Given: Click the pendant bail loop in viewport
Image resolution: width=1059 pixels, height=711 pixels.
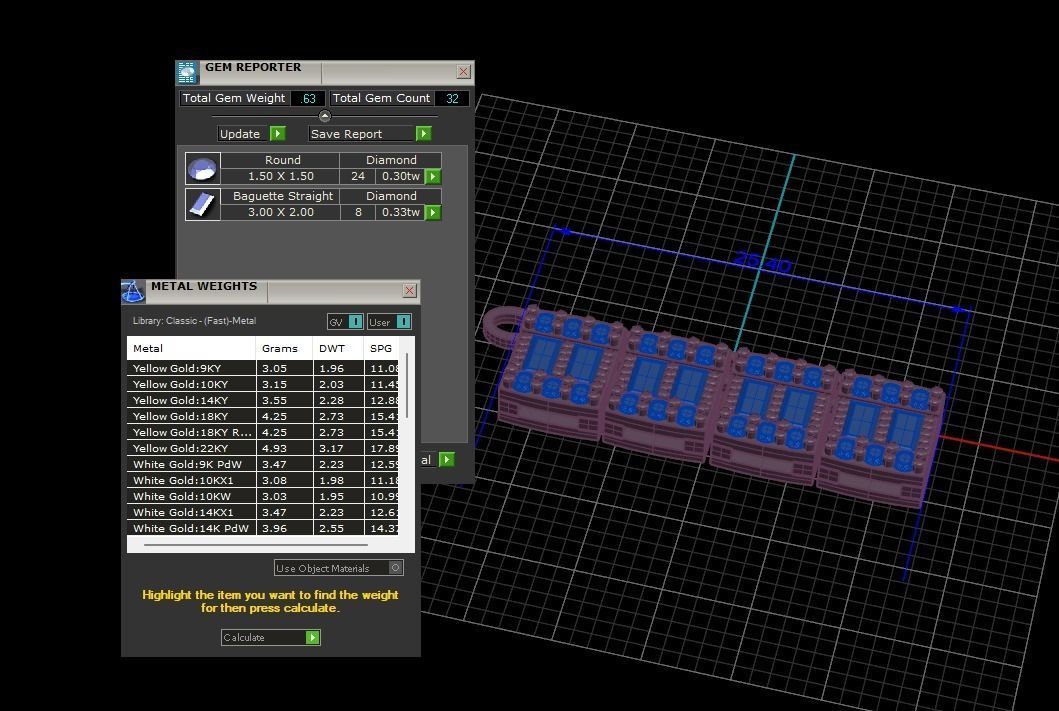Looking at the screenshot, I should [501, 325].
